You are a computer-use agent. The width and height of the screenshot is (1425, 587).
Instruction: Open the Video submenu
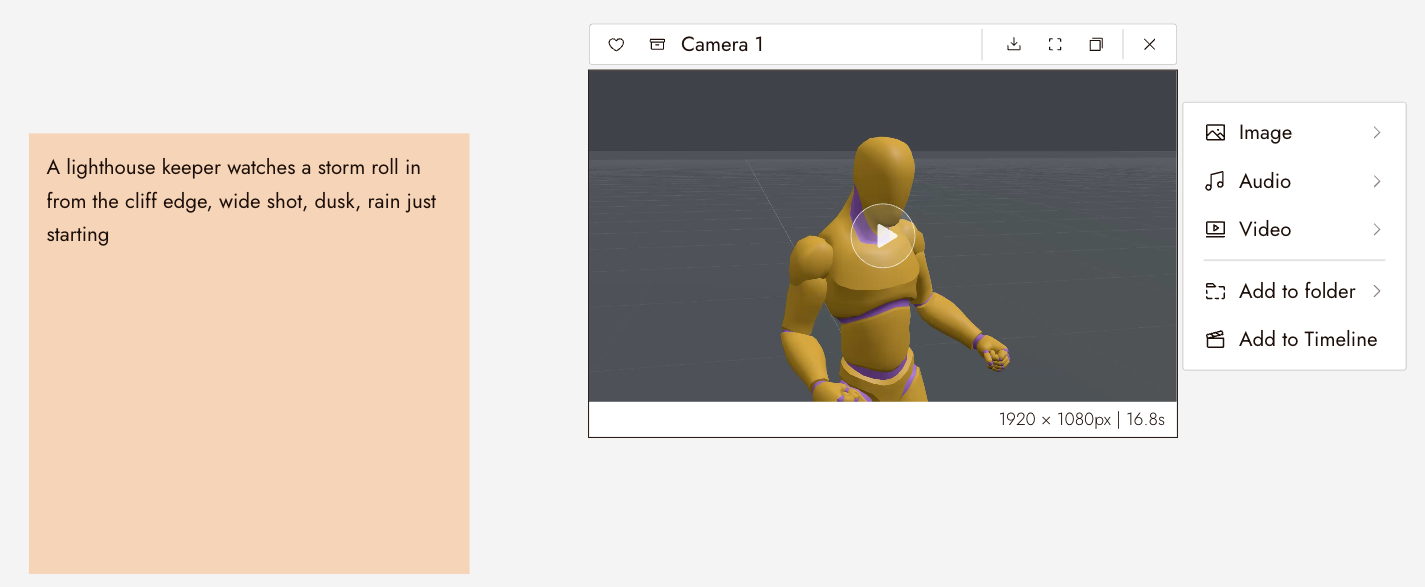(1294, 229)
